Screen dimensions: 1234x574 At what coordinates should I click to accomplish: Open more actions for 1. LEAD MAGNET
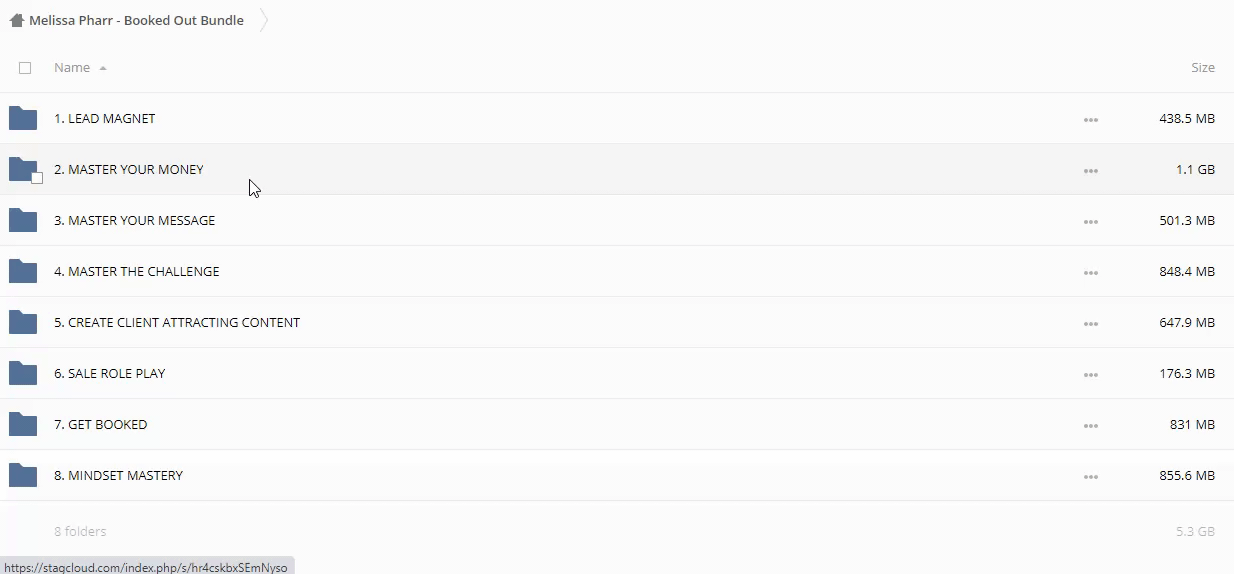[x=1090, y=120]
